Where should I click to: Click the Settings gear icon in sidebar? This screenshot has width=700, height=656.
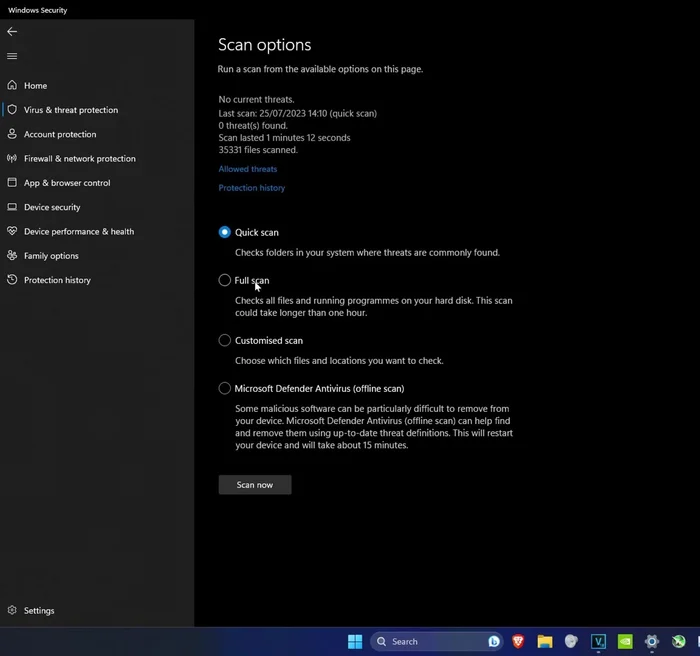(x=12, y=610)
